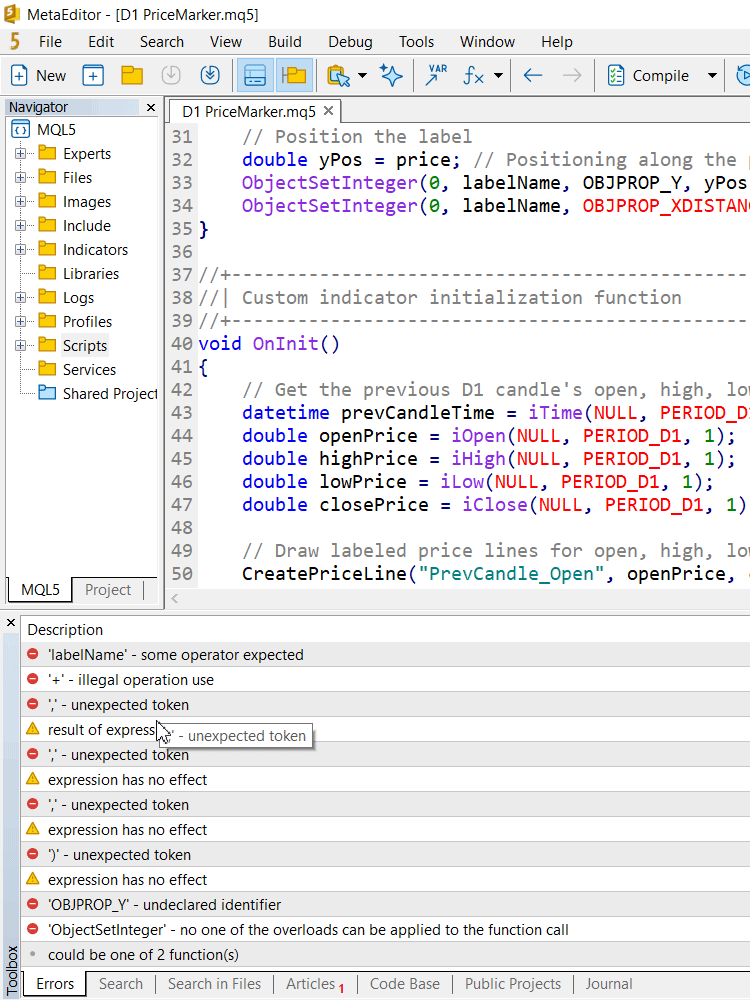Viewport: 750px width, 1000px height.
Task: Toggle the Toolbox panel icon
Action: (x=255, y=75)
